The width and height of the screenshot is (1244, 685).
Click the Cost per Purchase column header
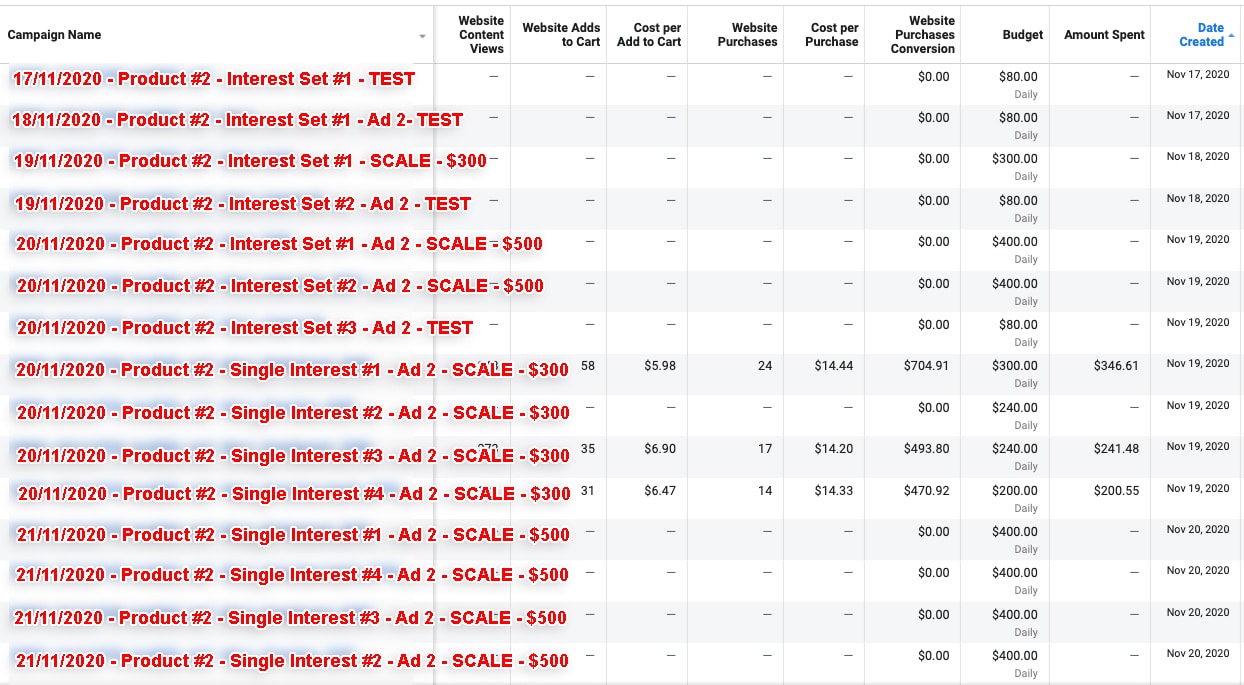[834, 35]
